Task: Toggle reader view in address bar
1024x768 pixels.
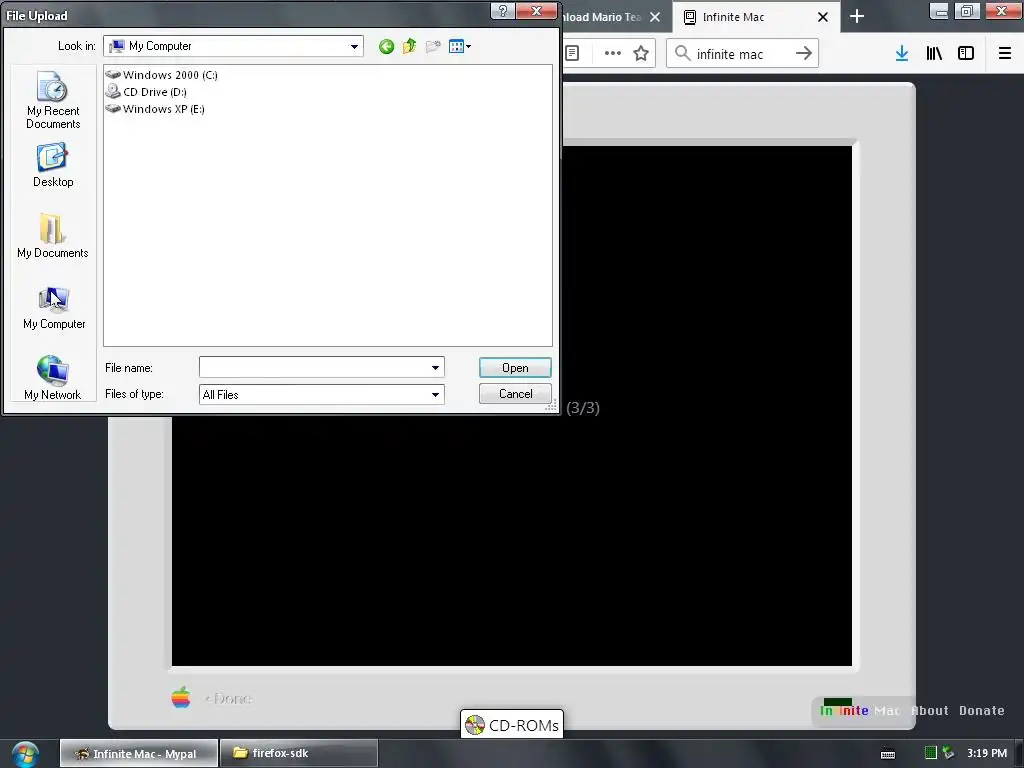Action: tap(572, 53)
